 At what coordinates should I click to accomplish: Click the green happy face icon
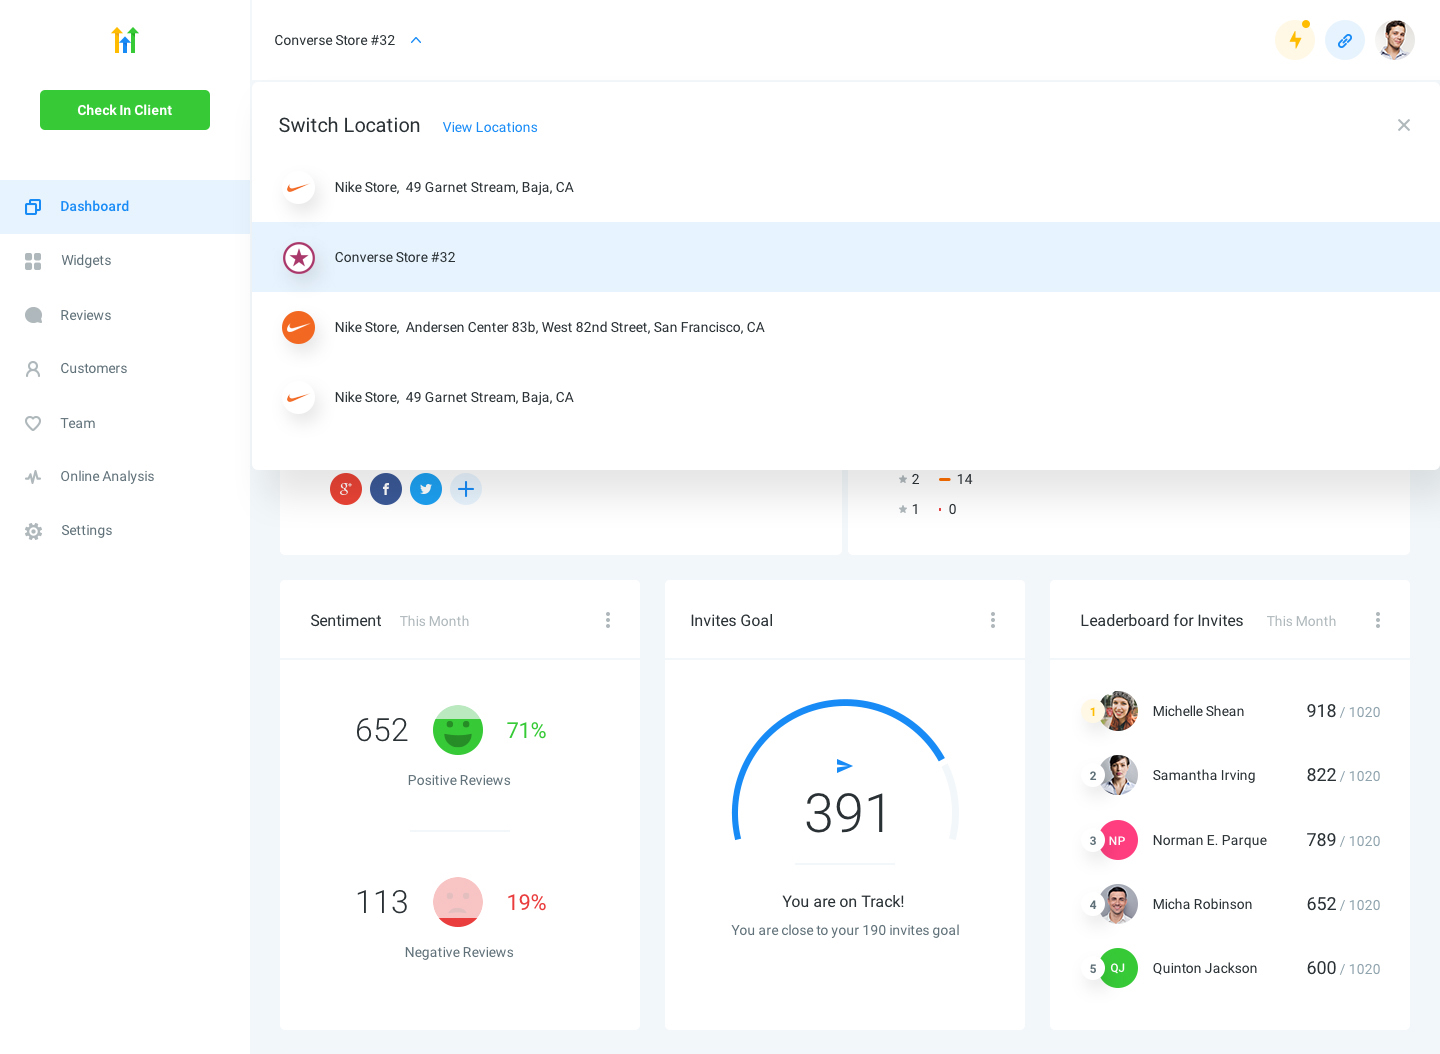coord(458,730)
